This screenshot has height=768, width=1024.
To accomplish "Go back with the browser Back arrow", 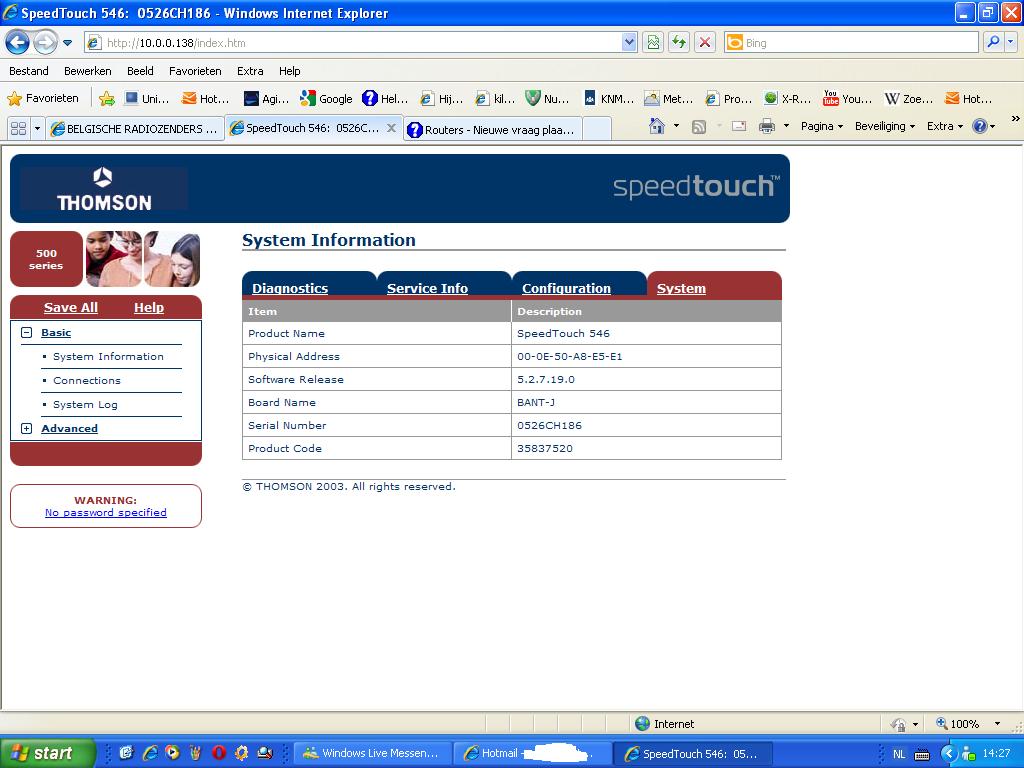I will 18,43.
